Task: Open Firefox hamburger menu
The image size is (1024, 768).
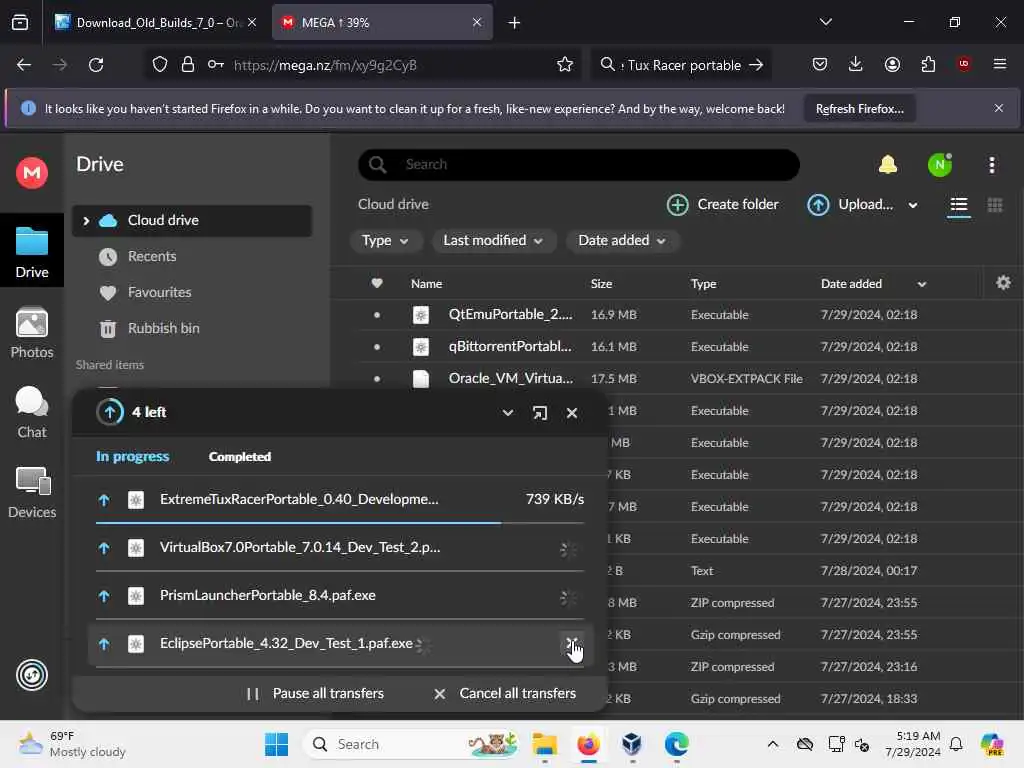Action: [x=999, y=64]
